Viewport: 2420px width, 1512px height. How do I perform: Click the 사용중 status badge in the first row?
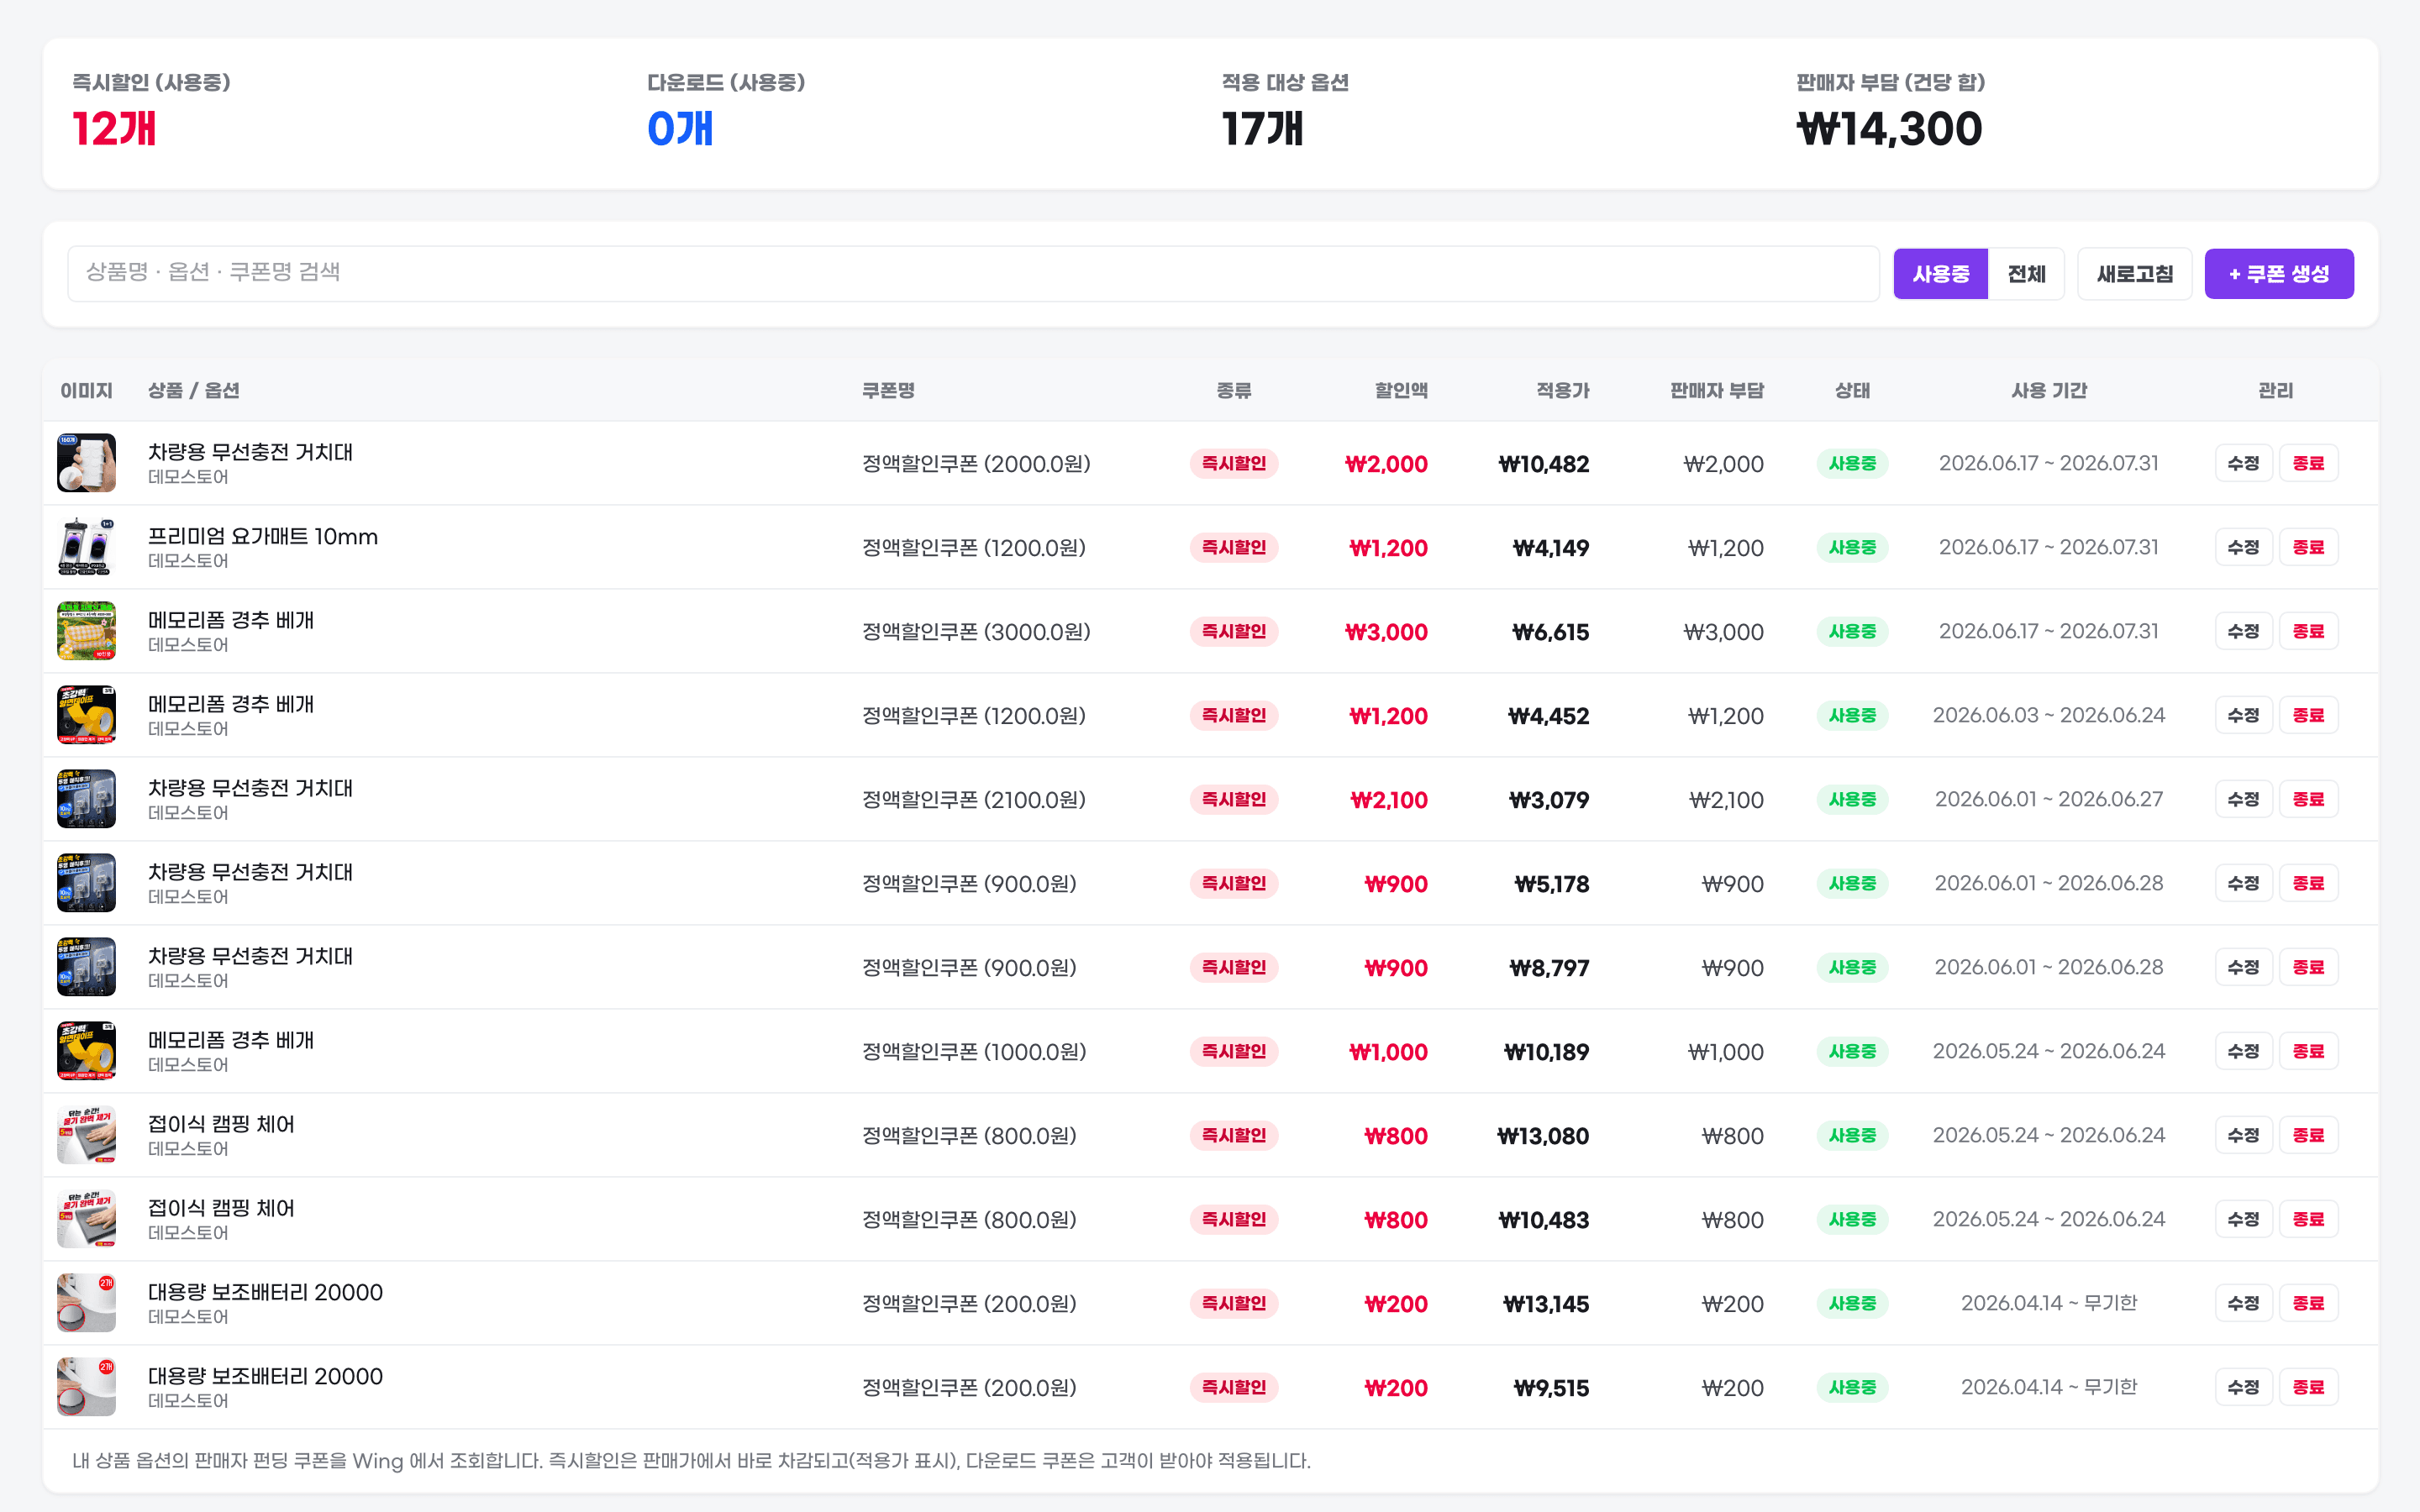(1852, 463)
